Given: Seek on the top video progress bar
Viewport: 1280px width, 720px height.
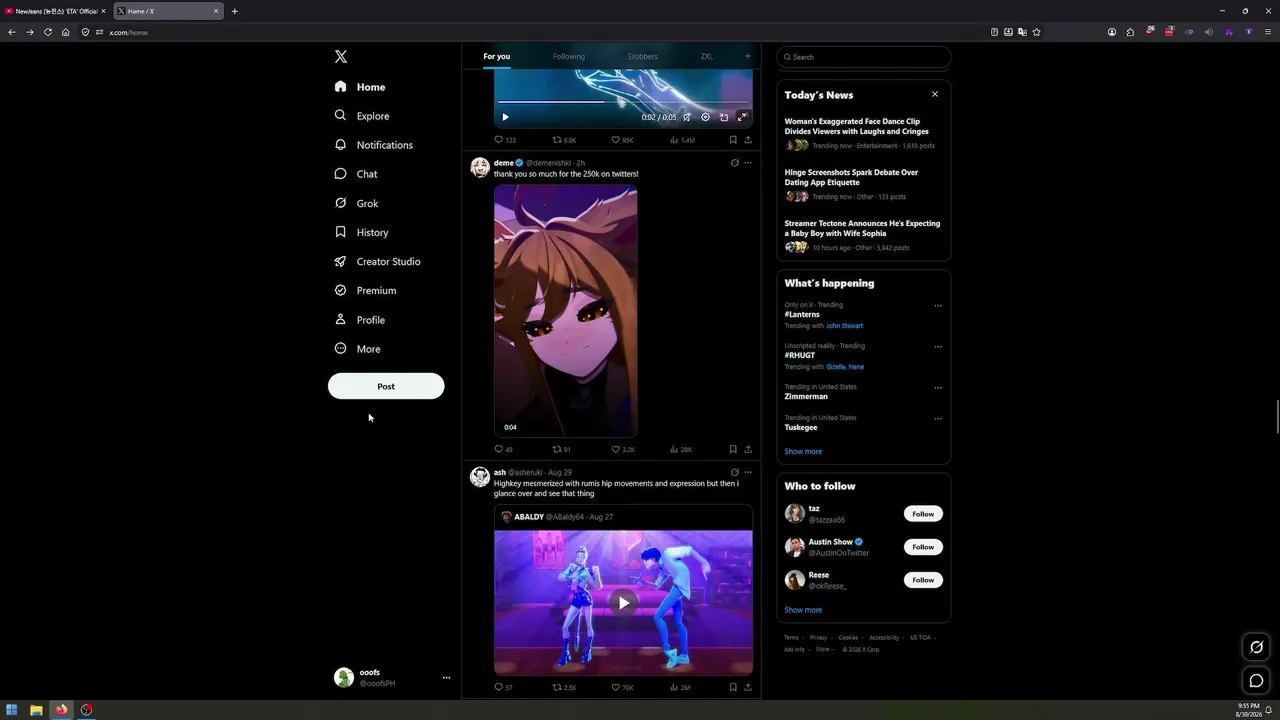Looking at the screenshot, I should [623, 102].
